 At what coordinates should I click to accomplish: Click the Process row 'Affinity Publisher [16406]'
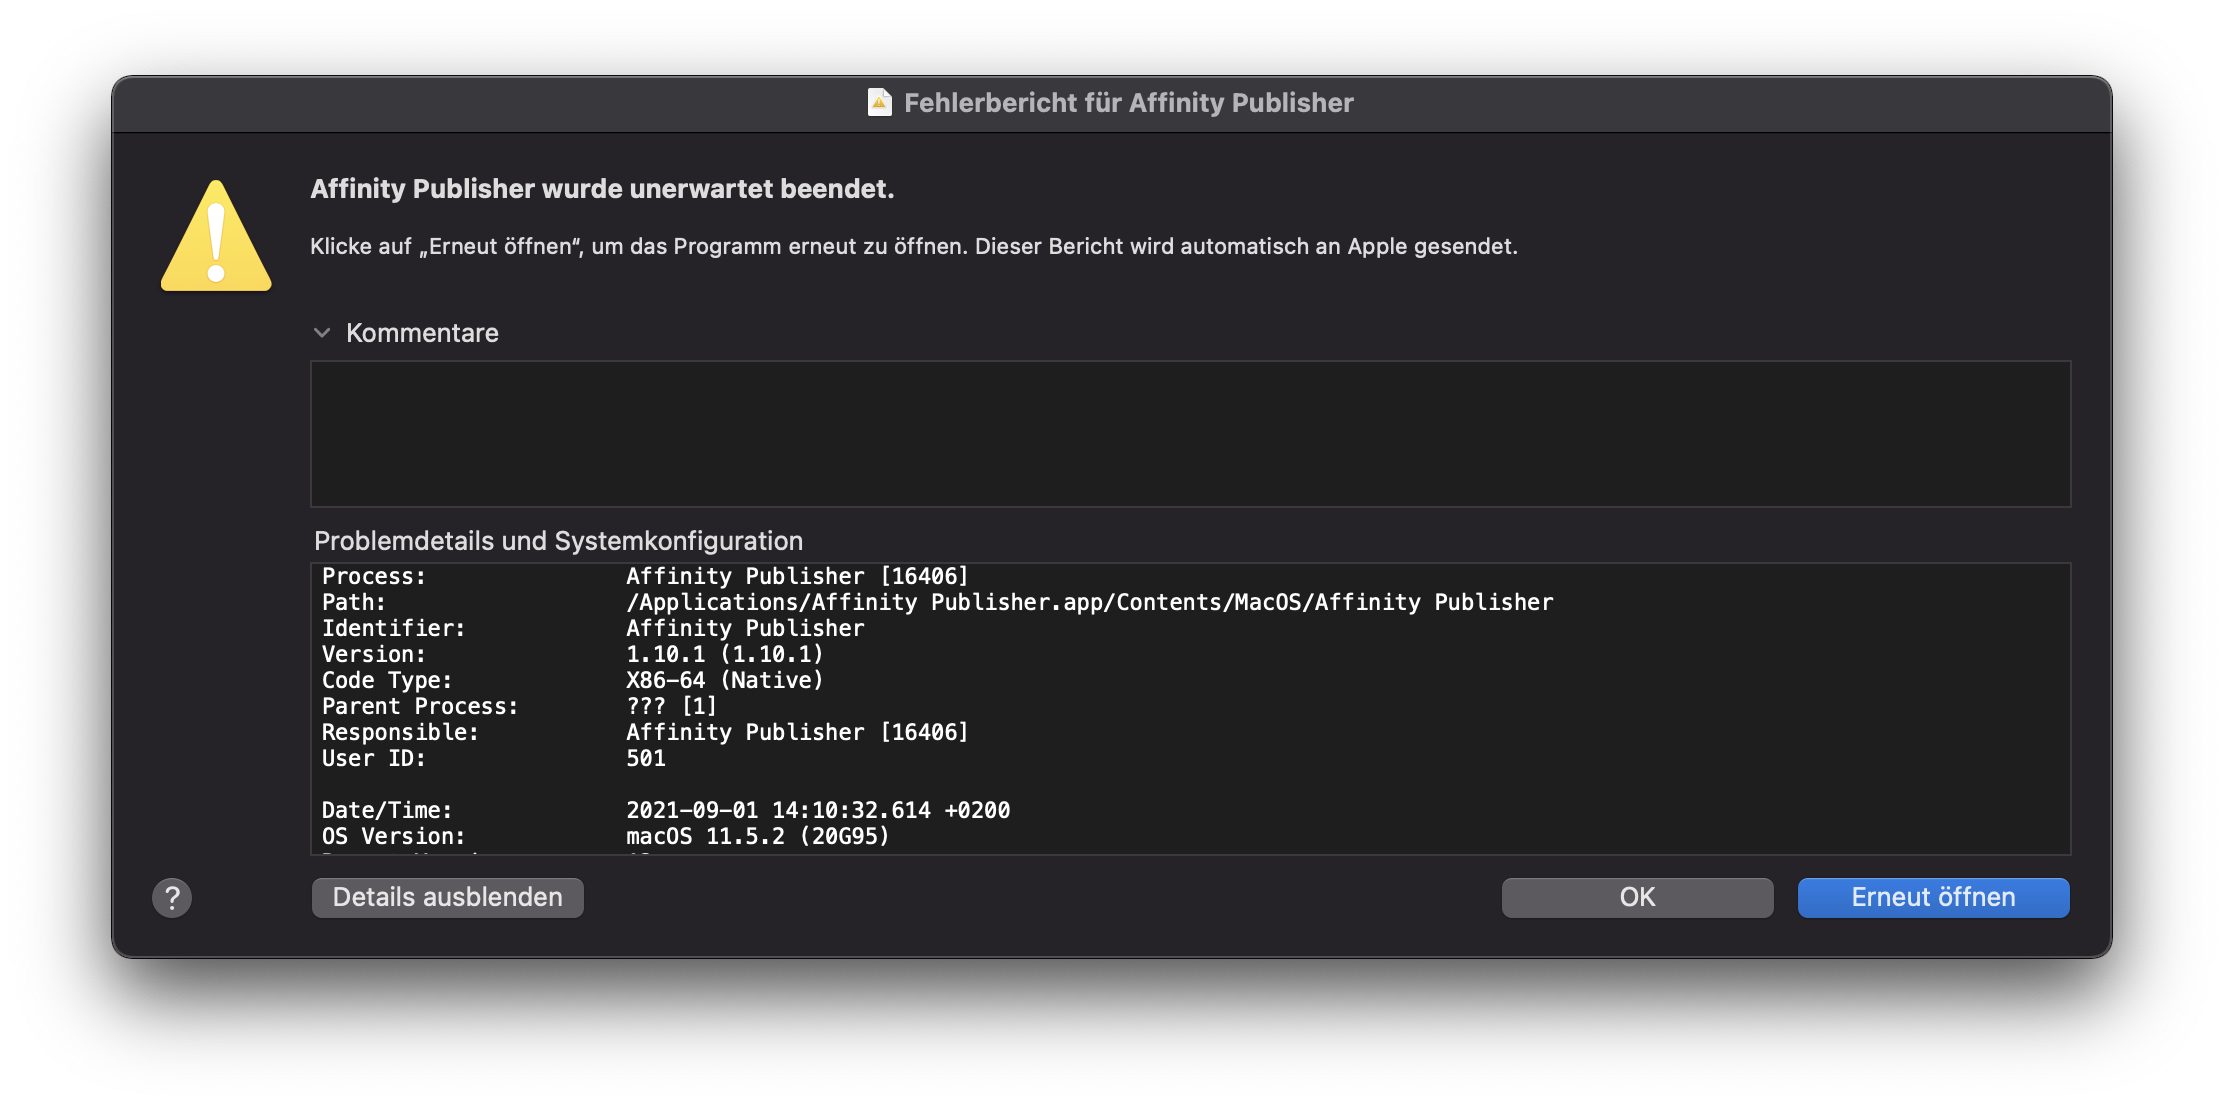pyautogui.click(x=797, y=576)
